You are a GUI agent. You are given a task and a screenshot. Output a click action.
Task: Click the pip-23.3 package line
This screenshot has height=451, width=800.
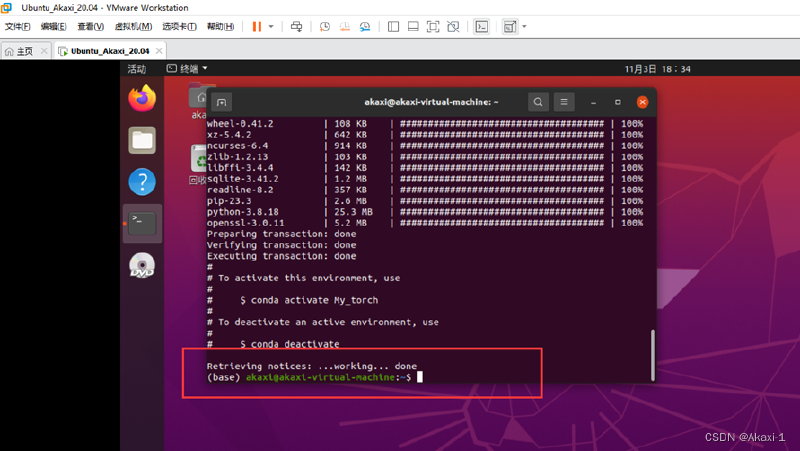[x=424, y=201]
